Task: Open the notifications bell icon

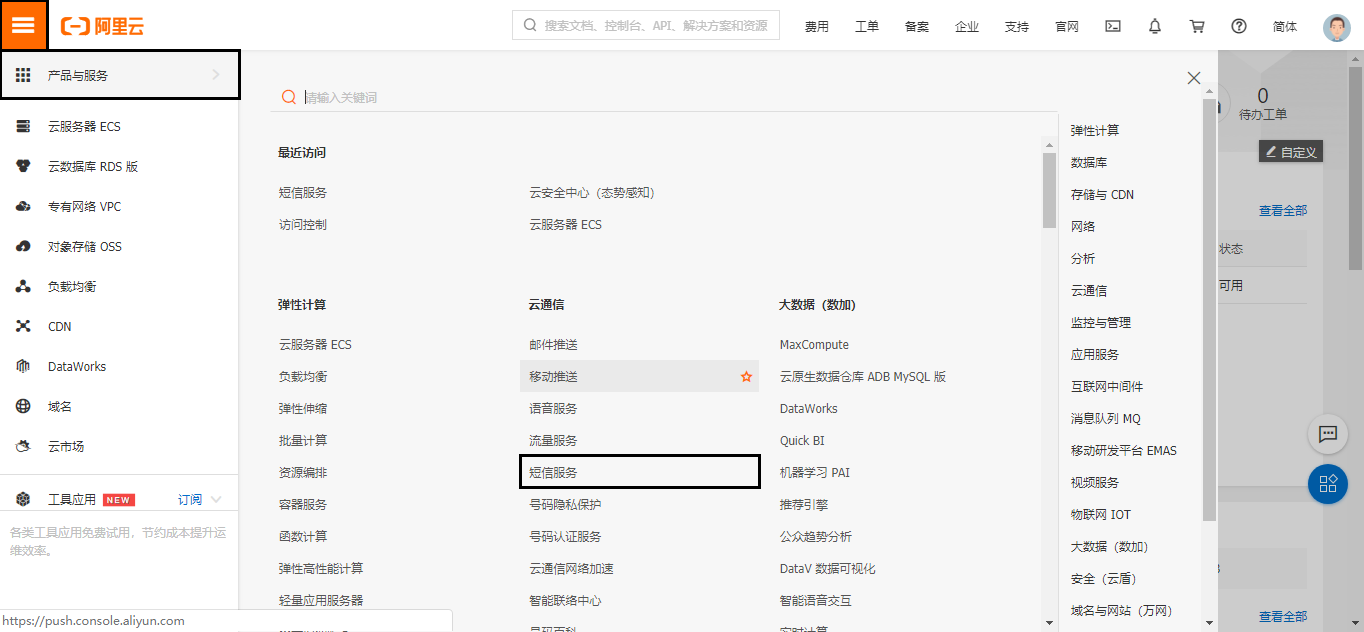Action: (x=1155, y=26)
